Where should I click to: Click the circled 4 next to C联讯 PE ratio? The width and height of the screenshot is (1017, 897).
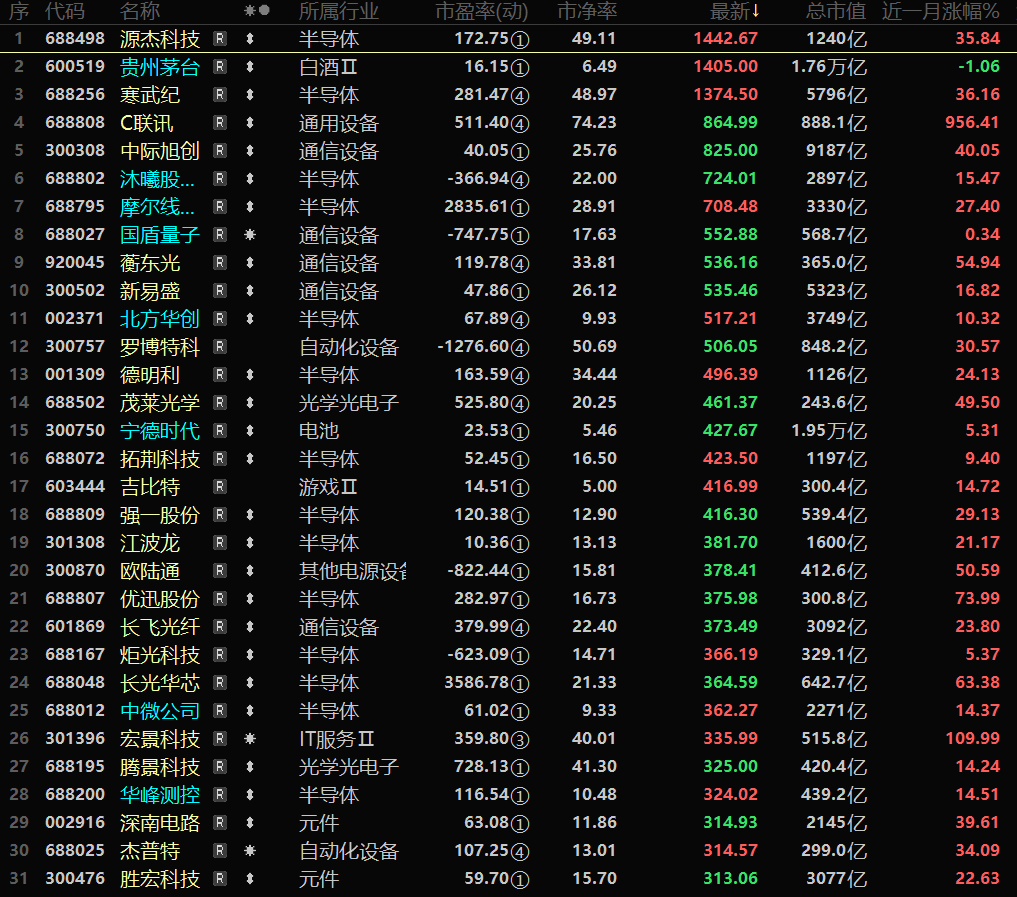pyautogui.click(x=520, y=124)
